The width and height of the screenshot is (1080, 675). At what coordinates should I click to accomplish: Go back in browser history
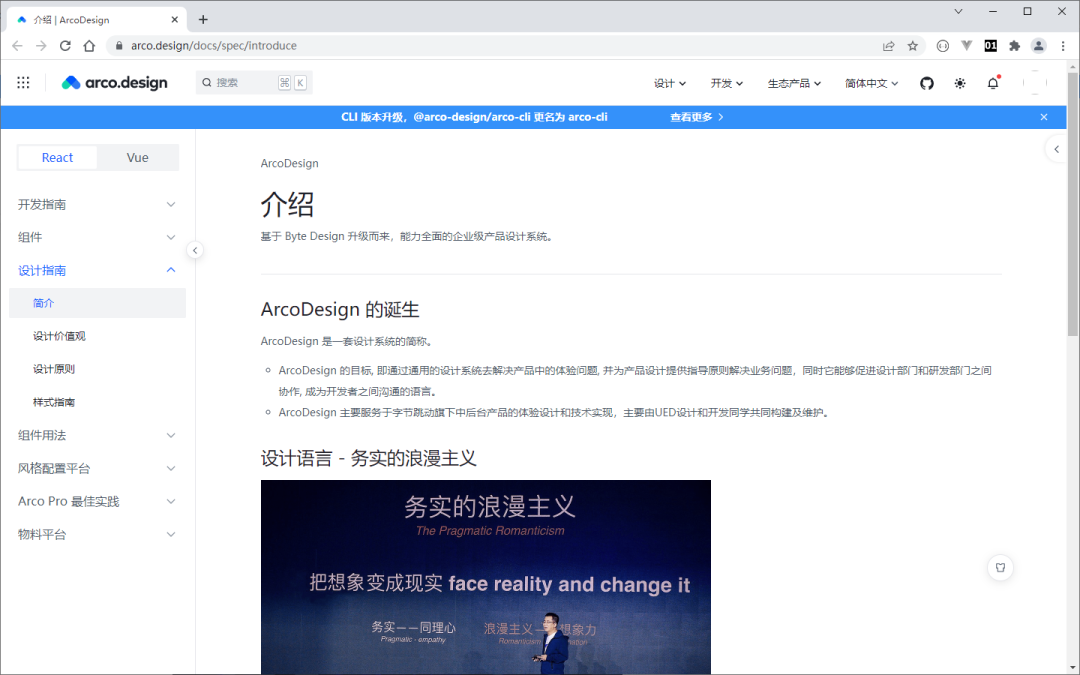tap(17, 45)
